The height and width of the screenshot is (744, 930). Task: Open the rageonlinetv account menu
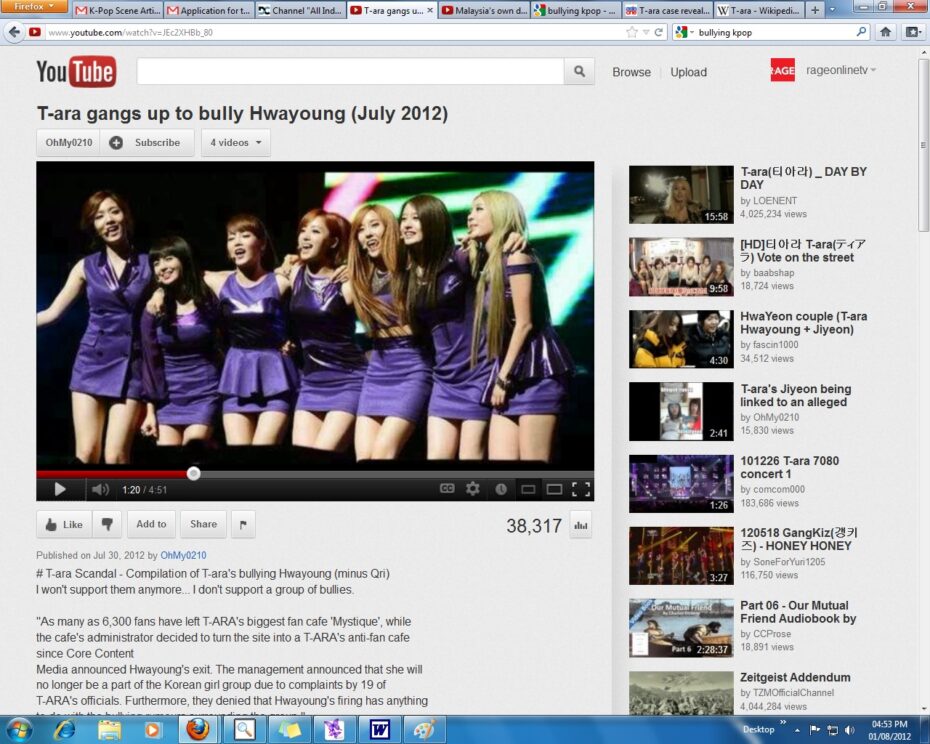click(840, 71)
